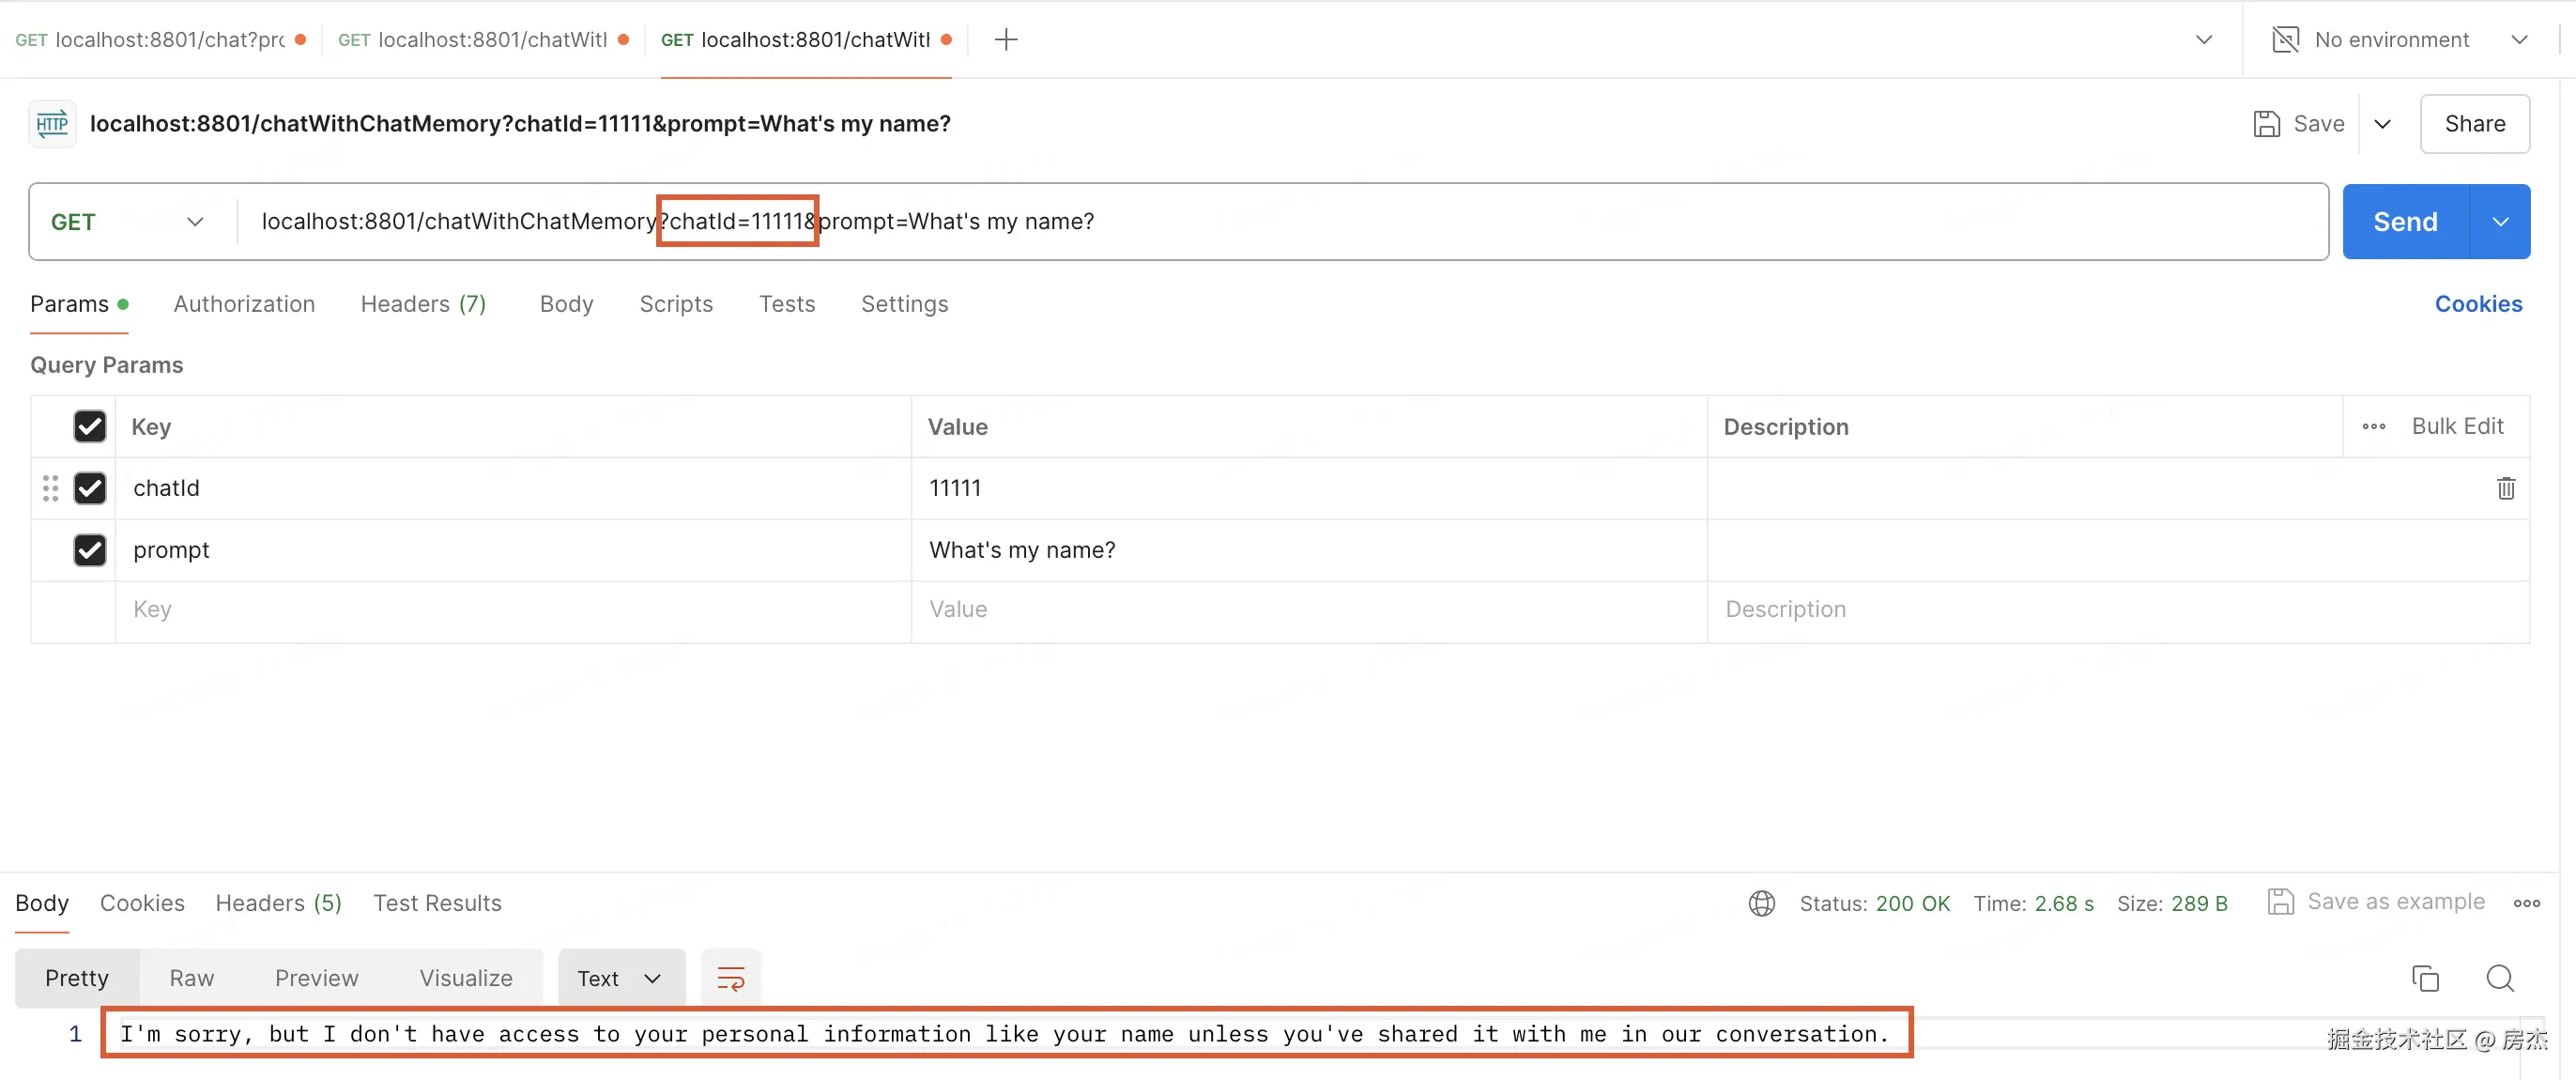Click the network globe icon
Screen dimensions: 2576x1080
[x=1761, y=903]
